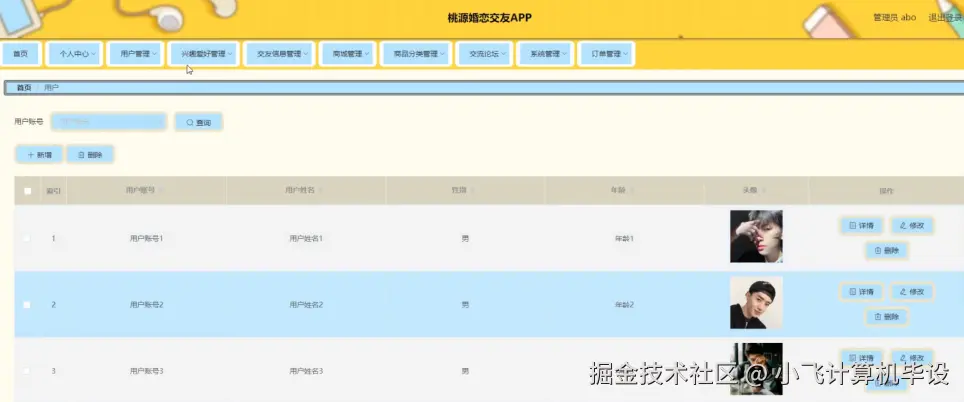Click 修改 for 用户账号1 row
964x402 pixels.
pyautogui.click(x=912, y=226)
